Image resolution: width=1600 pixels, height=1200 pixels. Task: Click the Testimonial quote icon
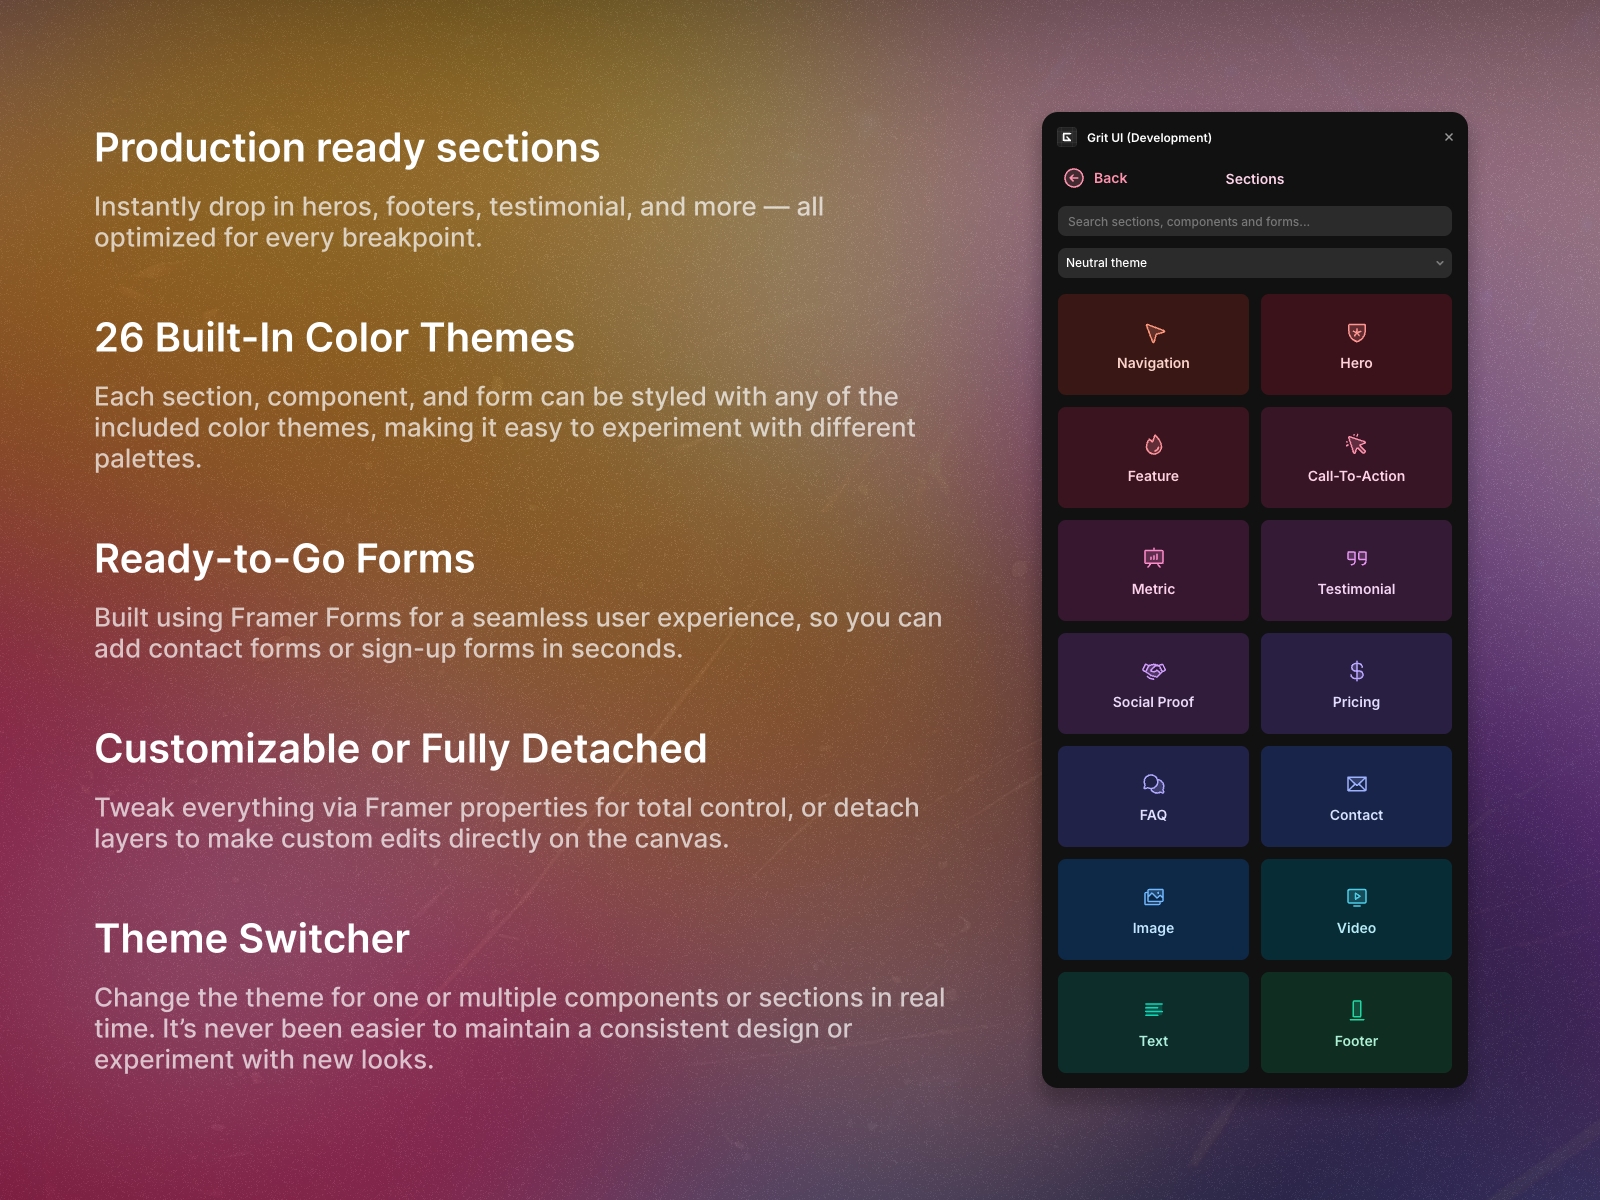pos(1356,559)
